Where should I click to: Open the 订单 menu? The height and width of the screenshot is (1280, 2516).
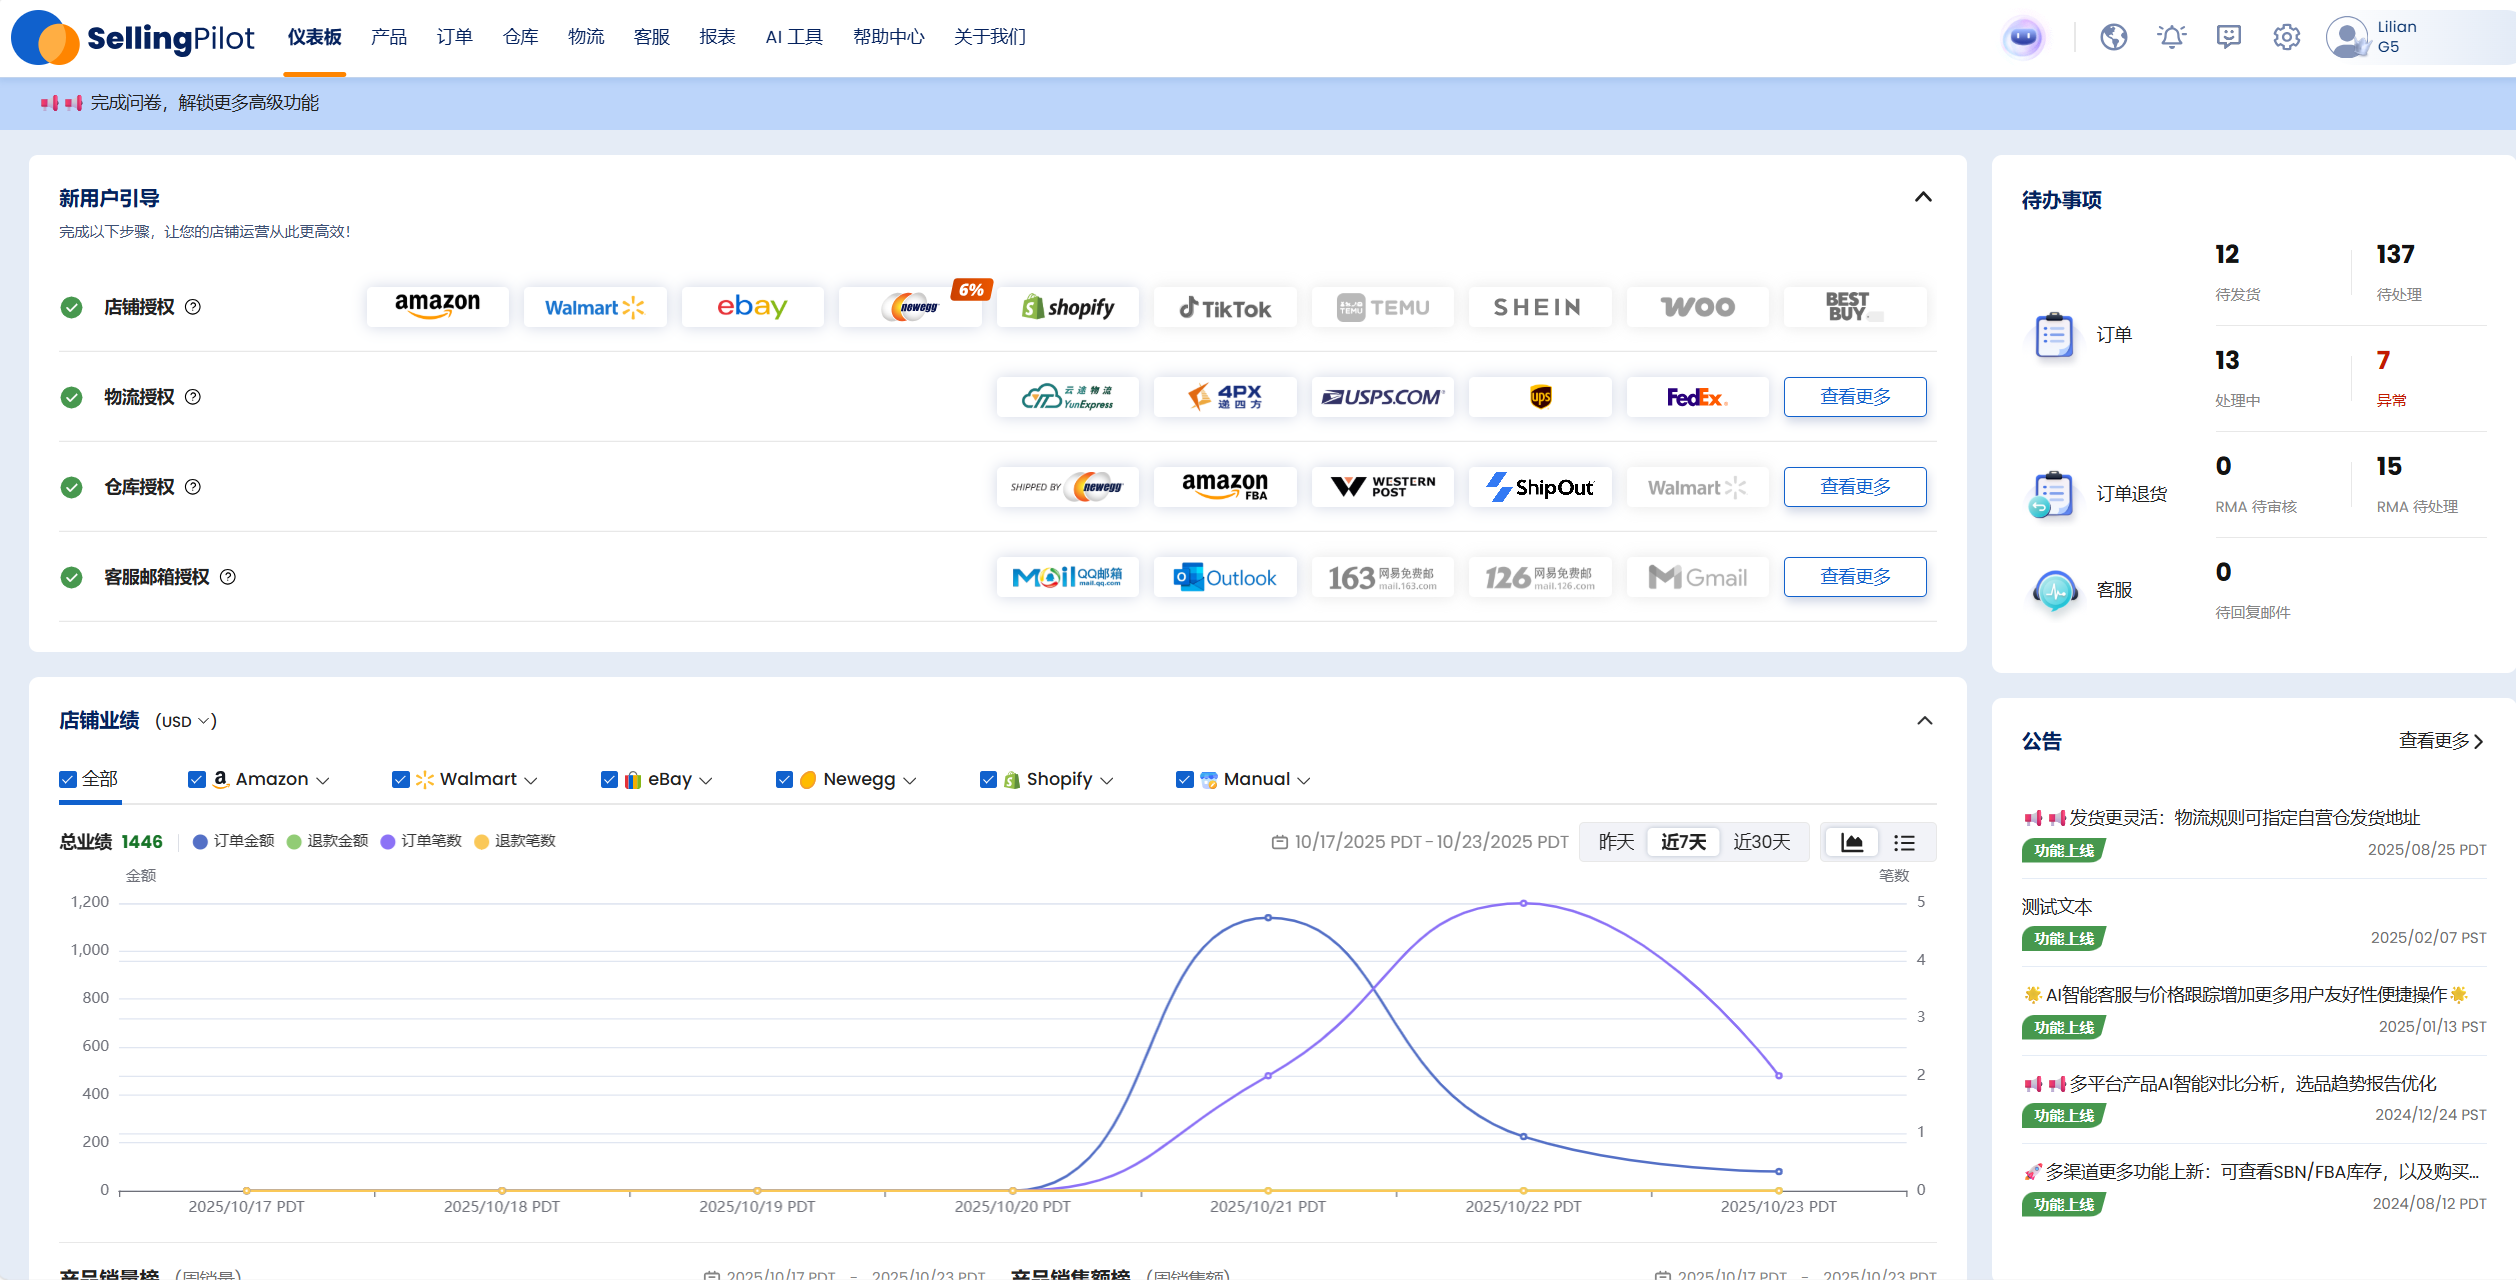pyautogui.click(x=454, y=37)
